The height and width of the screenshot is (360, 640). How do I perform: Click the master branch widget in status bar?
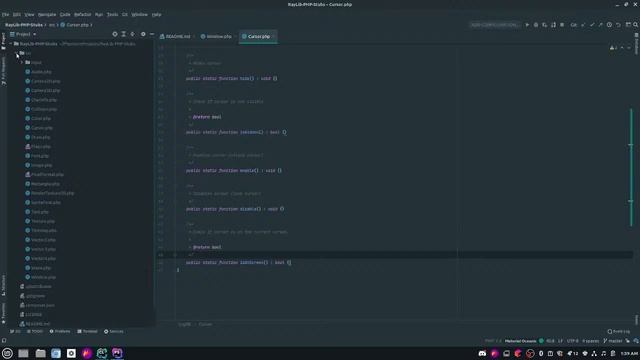[x=613, y=341]
